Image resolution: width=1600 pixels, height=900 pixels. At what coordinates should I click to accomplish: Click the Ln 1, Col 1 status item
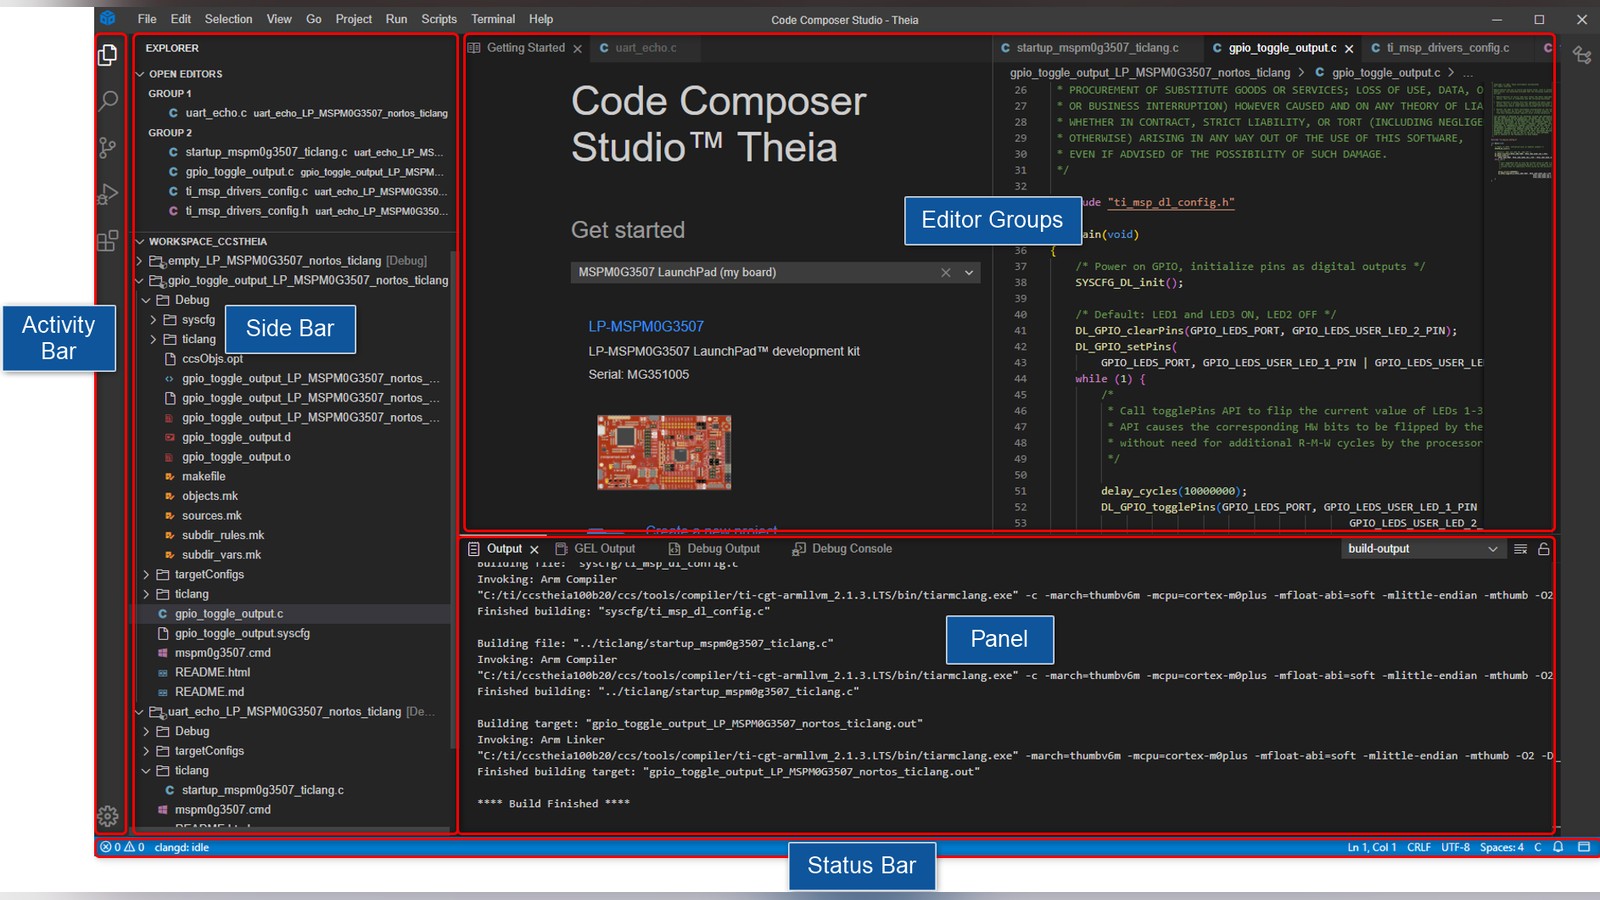coord(1371,847)
